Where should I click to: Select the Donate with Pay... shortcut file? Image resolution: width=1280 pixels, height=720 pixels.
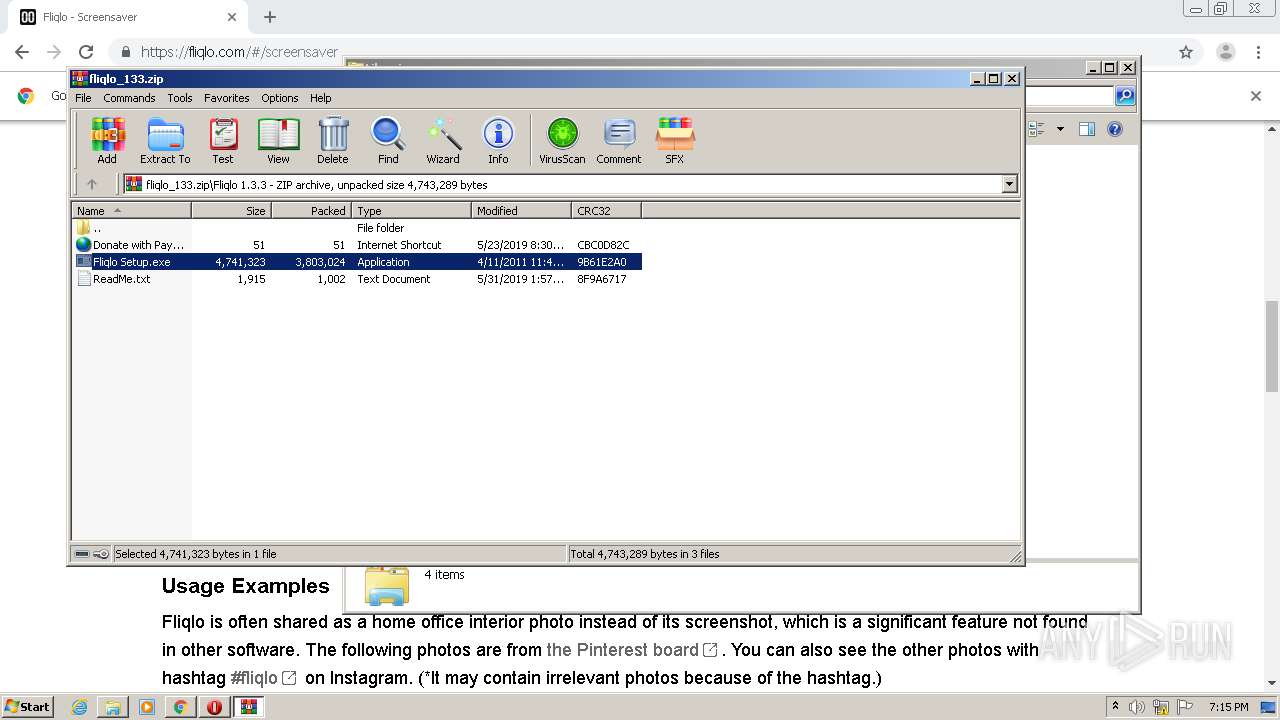tap(358, 245)
